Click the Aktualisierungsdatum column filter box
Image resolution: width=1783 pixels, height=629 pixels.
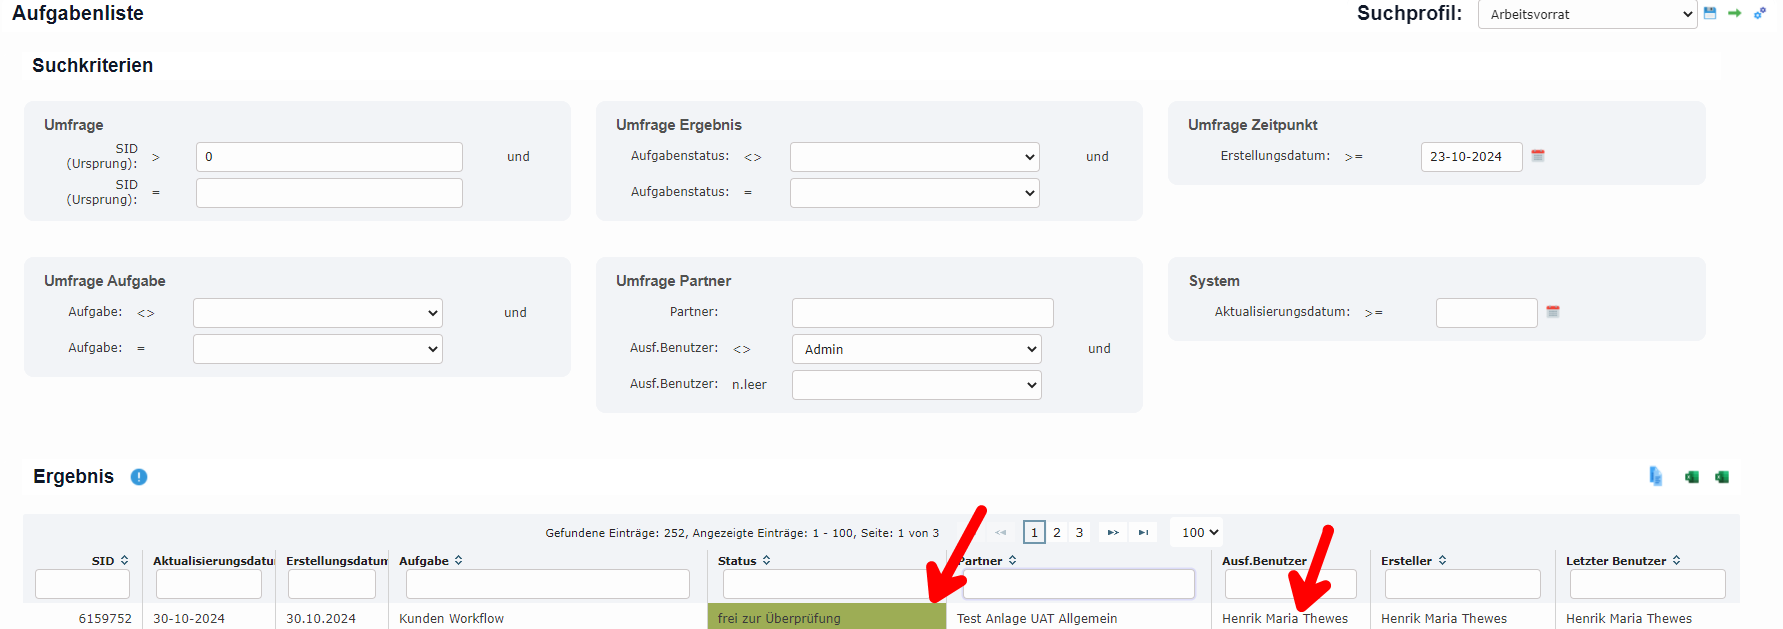click(209, 584)
